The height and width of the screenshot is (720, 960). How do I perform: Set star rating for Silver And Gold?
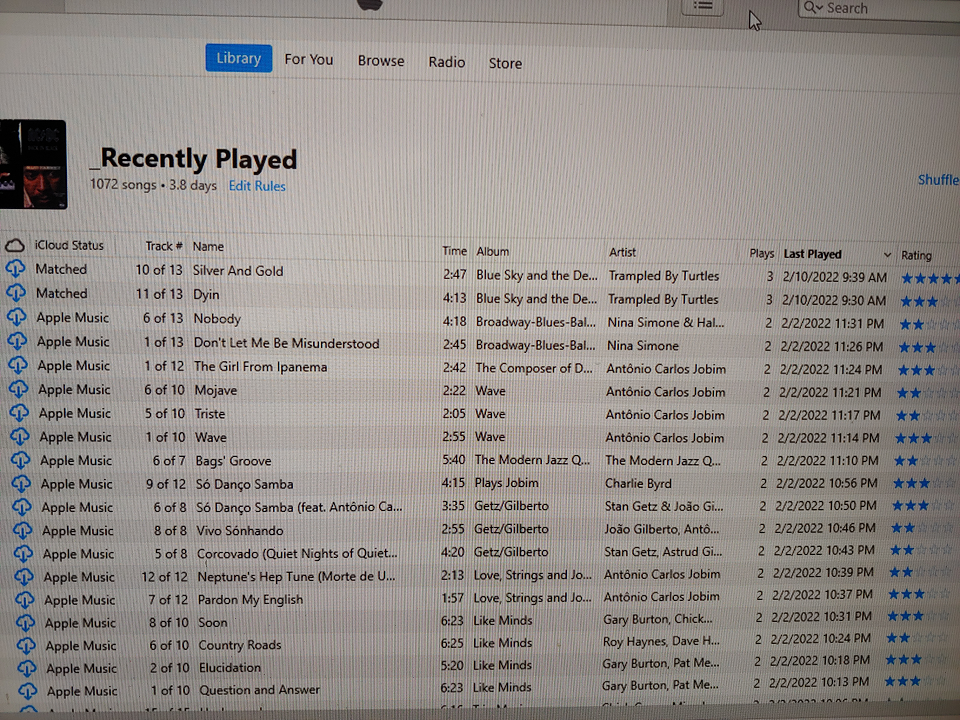[930, 279]
